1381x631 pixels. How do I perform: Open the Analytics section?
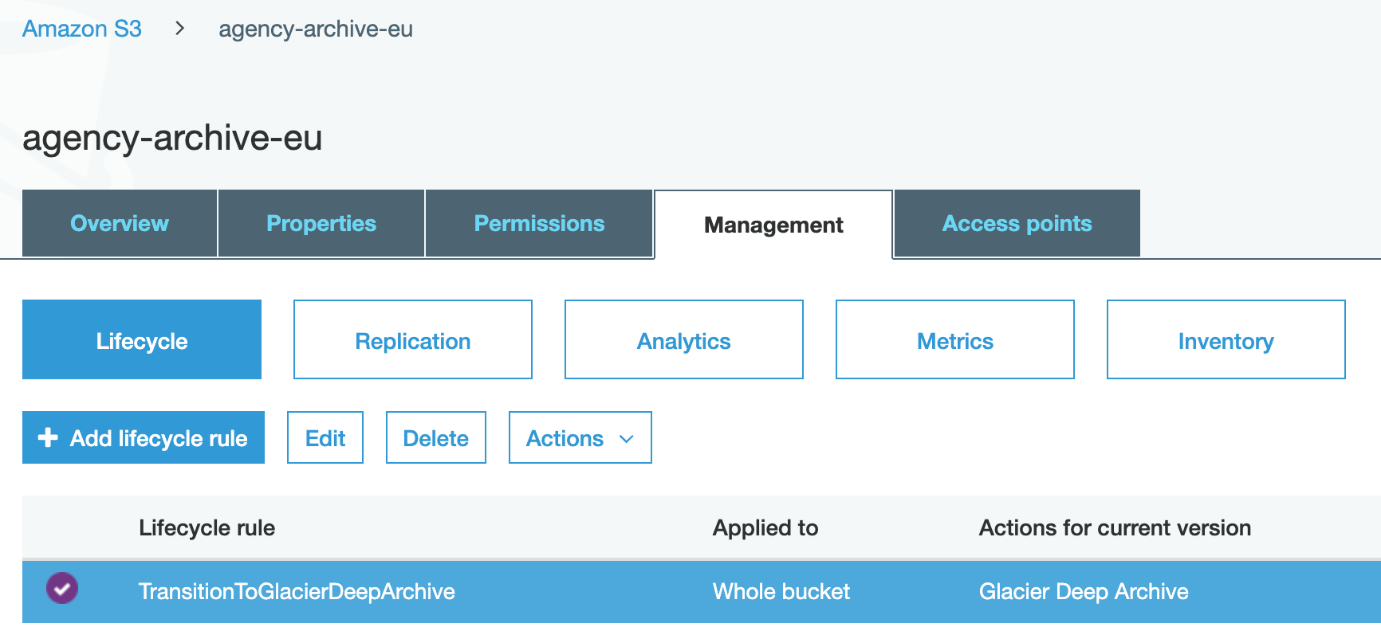pyautogui.click(x=683, y=339)
